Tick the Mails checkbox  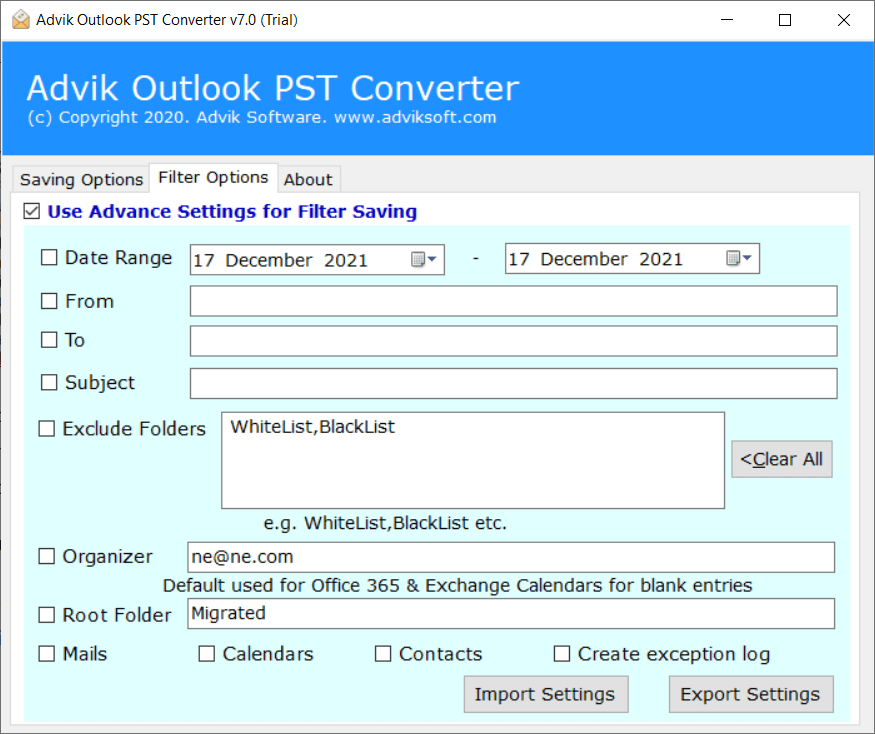point(46,654)
